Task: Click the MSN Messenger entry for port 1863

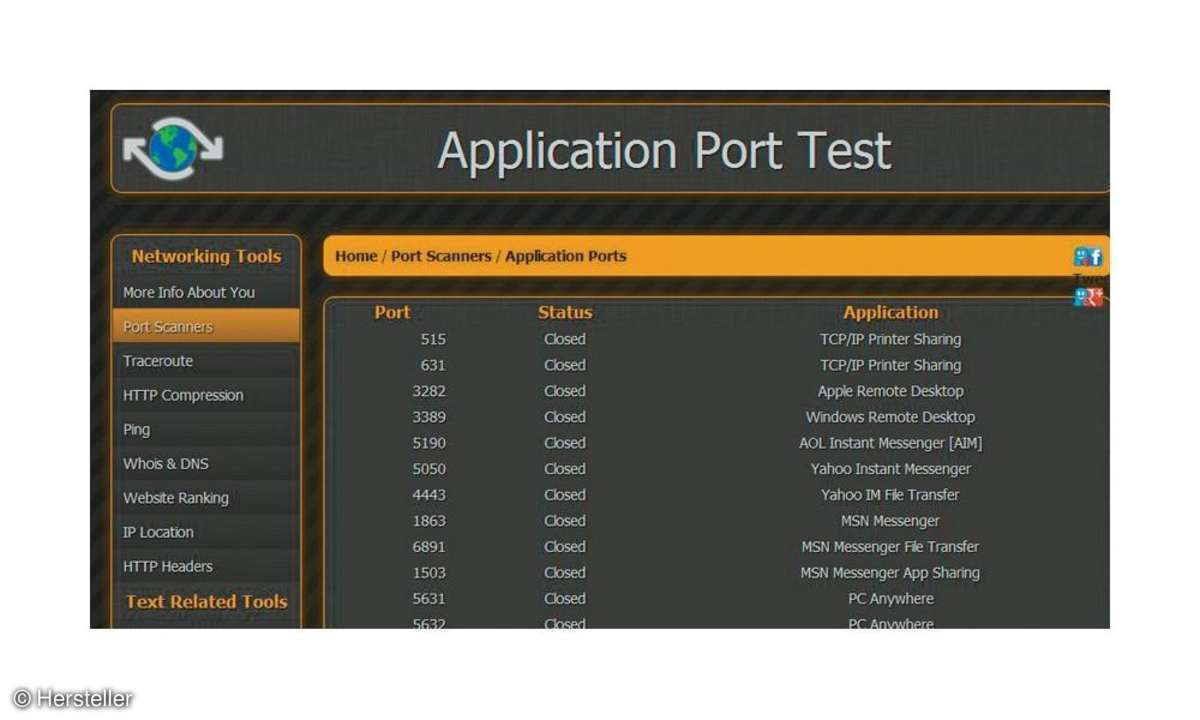Action: point(891,521)
